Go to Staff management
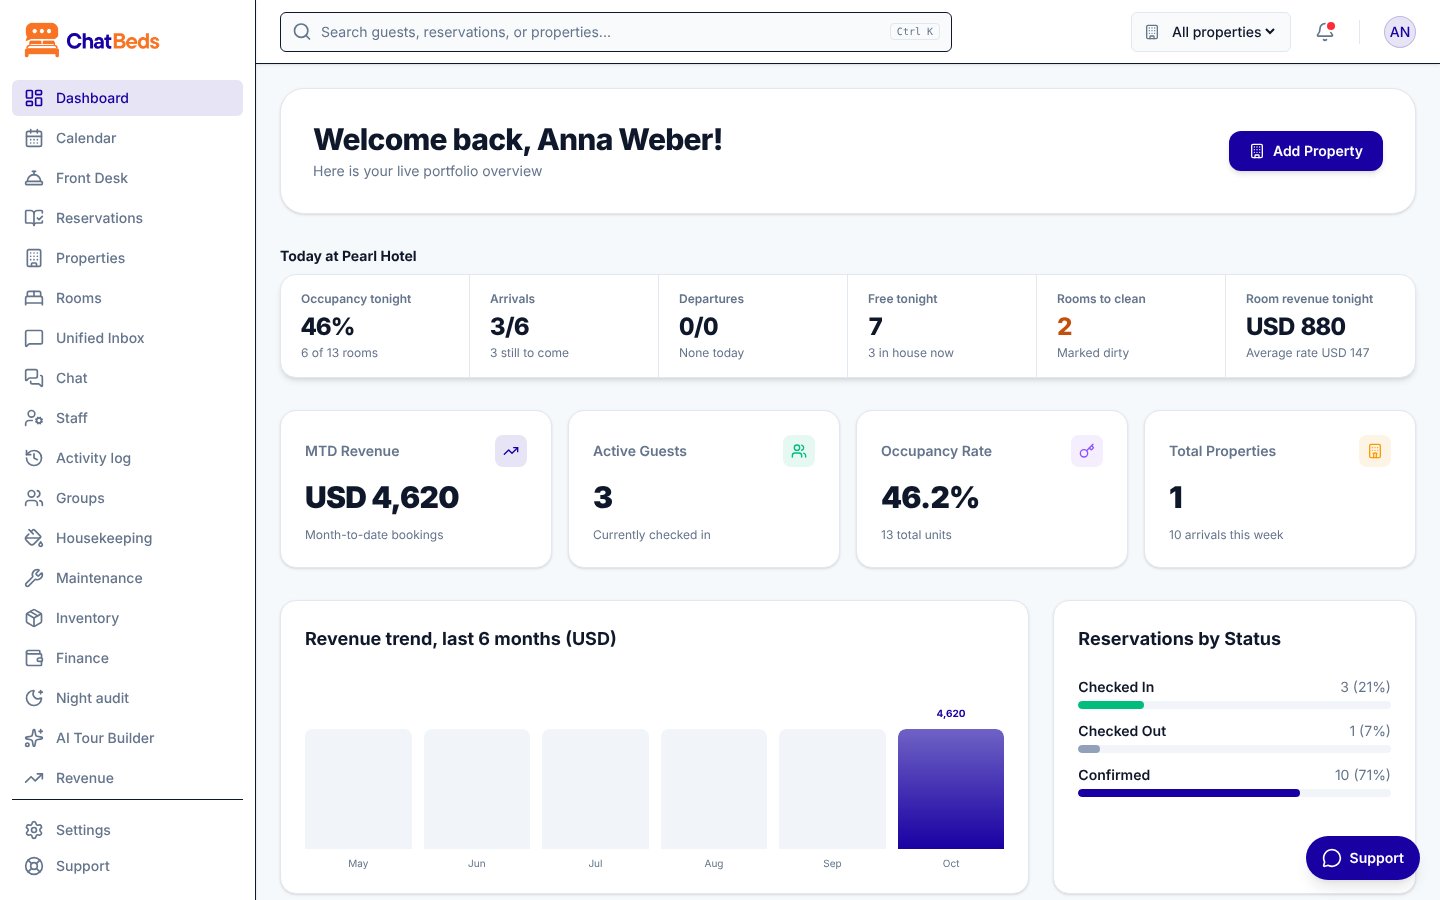The height and width of the screenshot is (900, 1440). 127,418
